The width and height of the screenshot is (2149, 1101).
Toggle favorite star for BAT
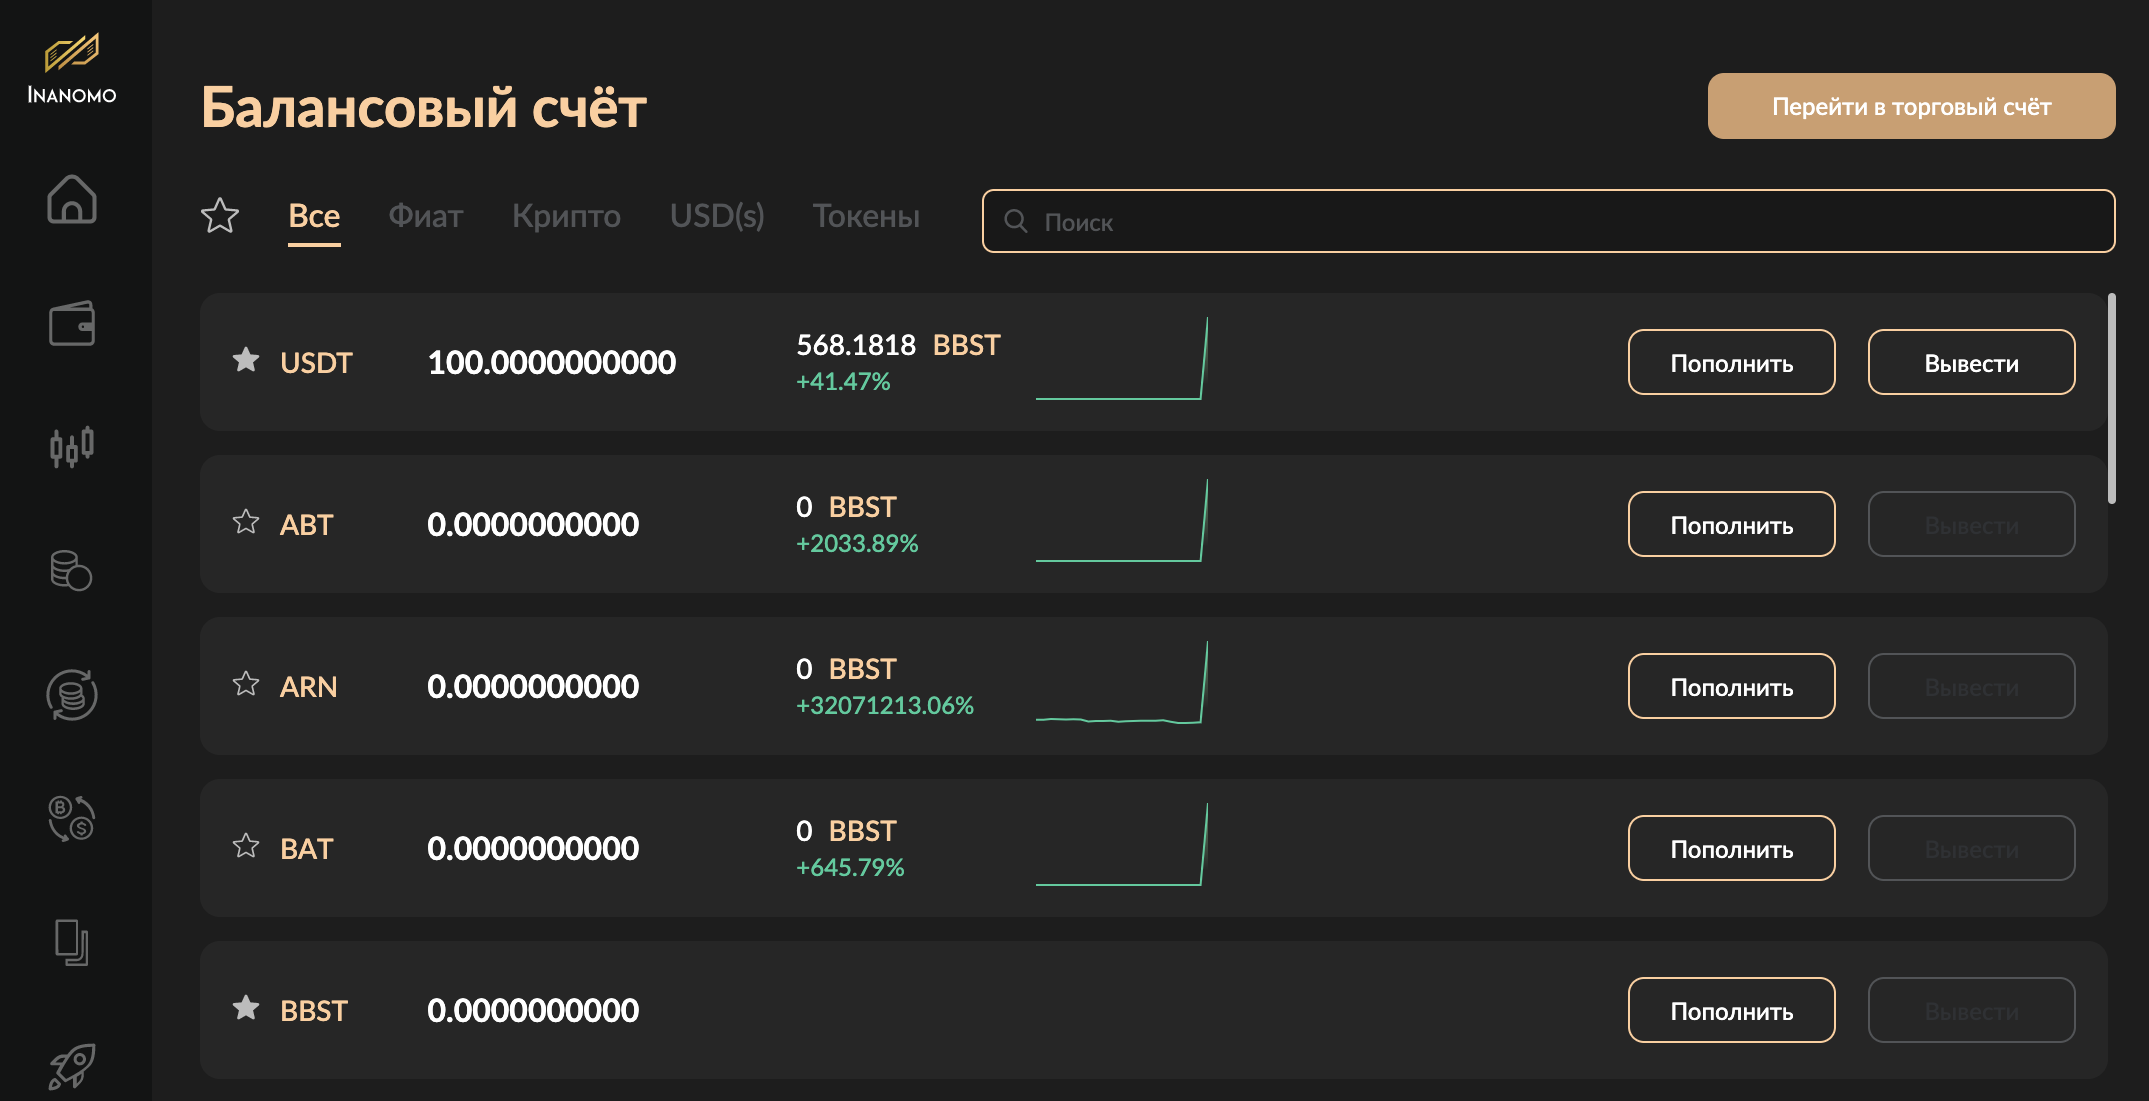click(x=246, y=846)
